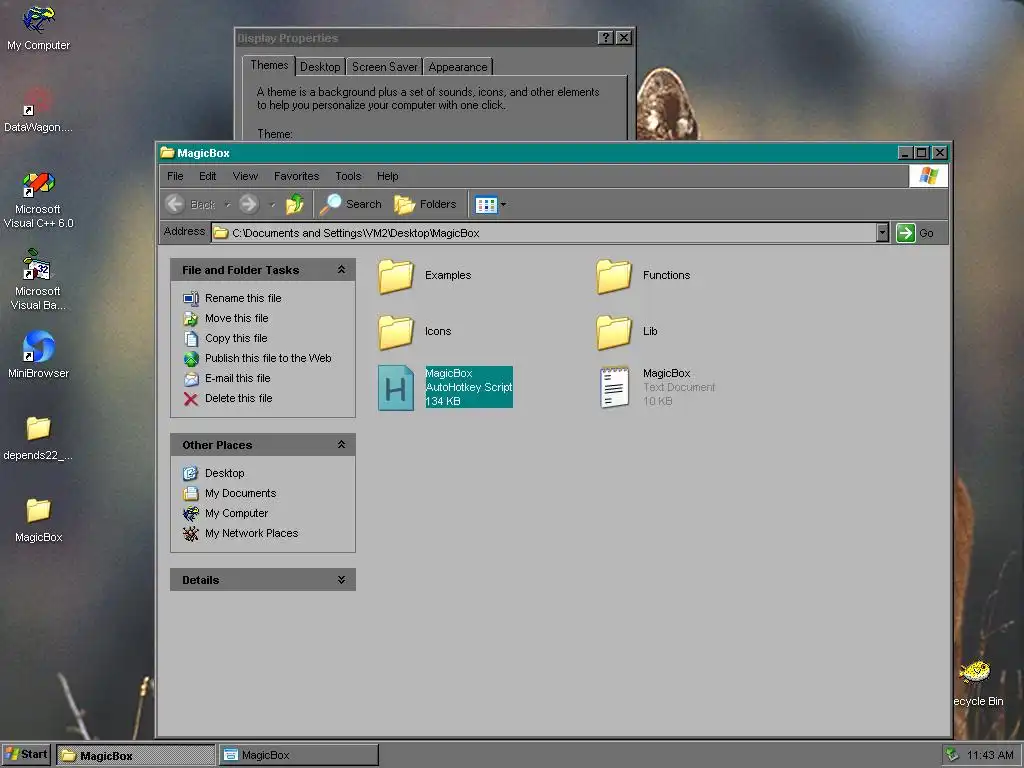Click Move this file
1024x768 pixels.
coord(226,319)
